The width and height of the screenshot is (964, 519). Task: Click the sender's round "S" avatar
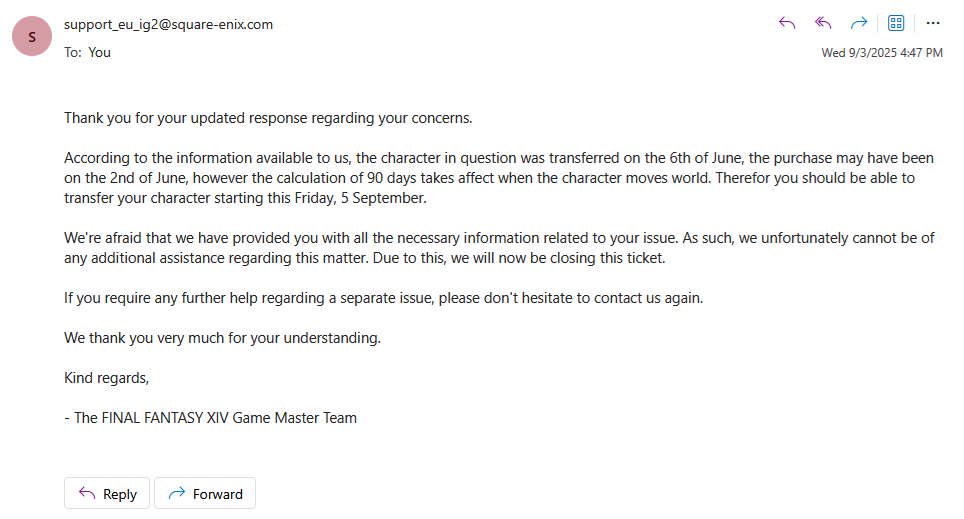[33, 36]
